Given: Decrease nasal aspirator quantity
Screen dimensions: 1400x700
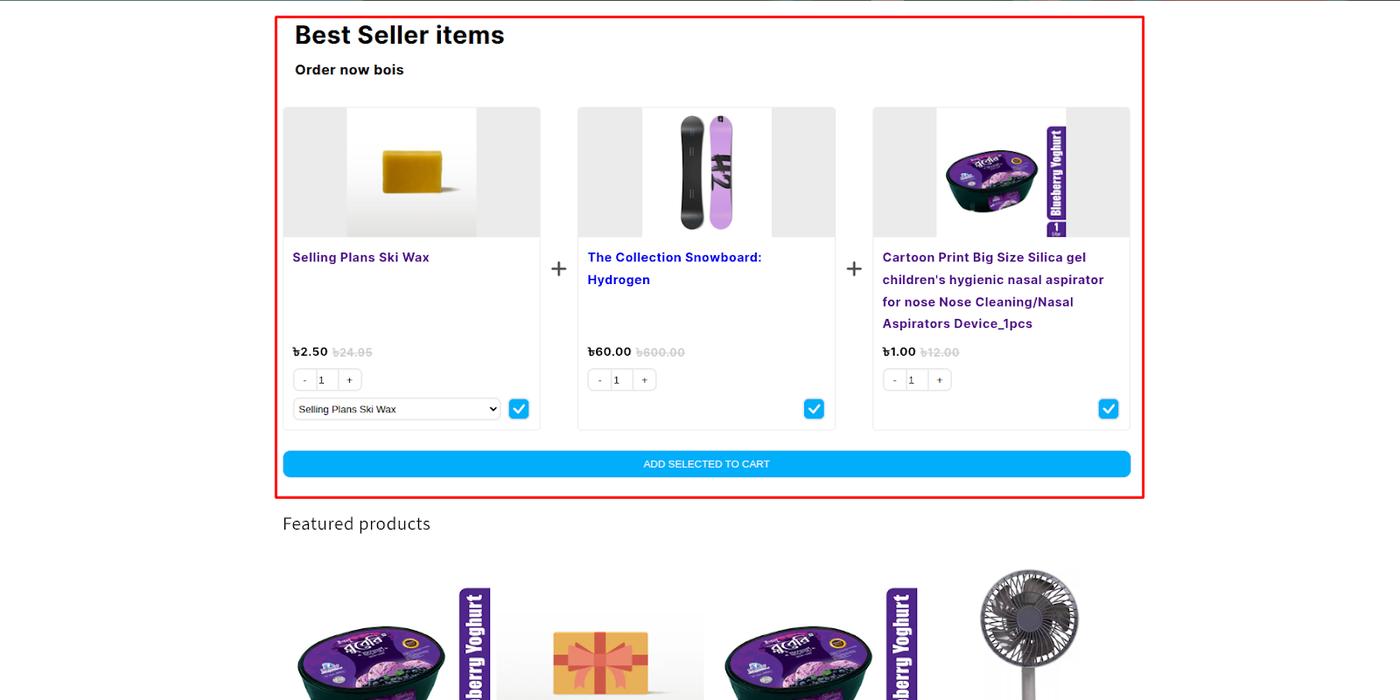Looking at the screenshot, I should pos(895,380).
